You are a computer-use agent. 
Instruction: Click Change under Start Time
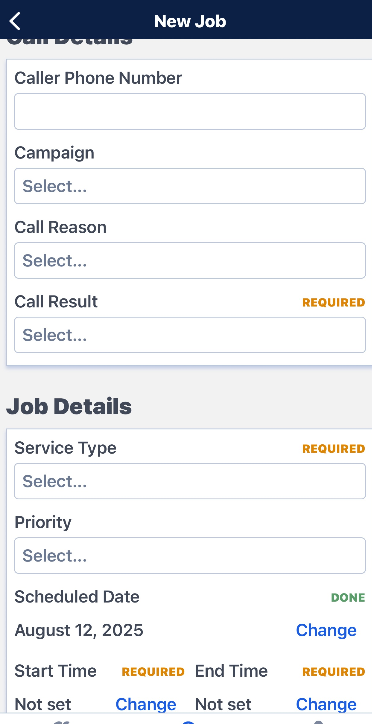[x=145, y=704]
